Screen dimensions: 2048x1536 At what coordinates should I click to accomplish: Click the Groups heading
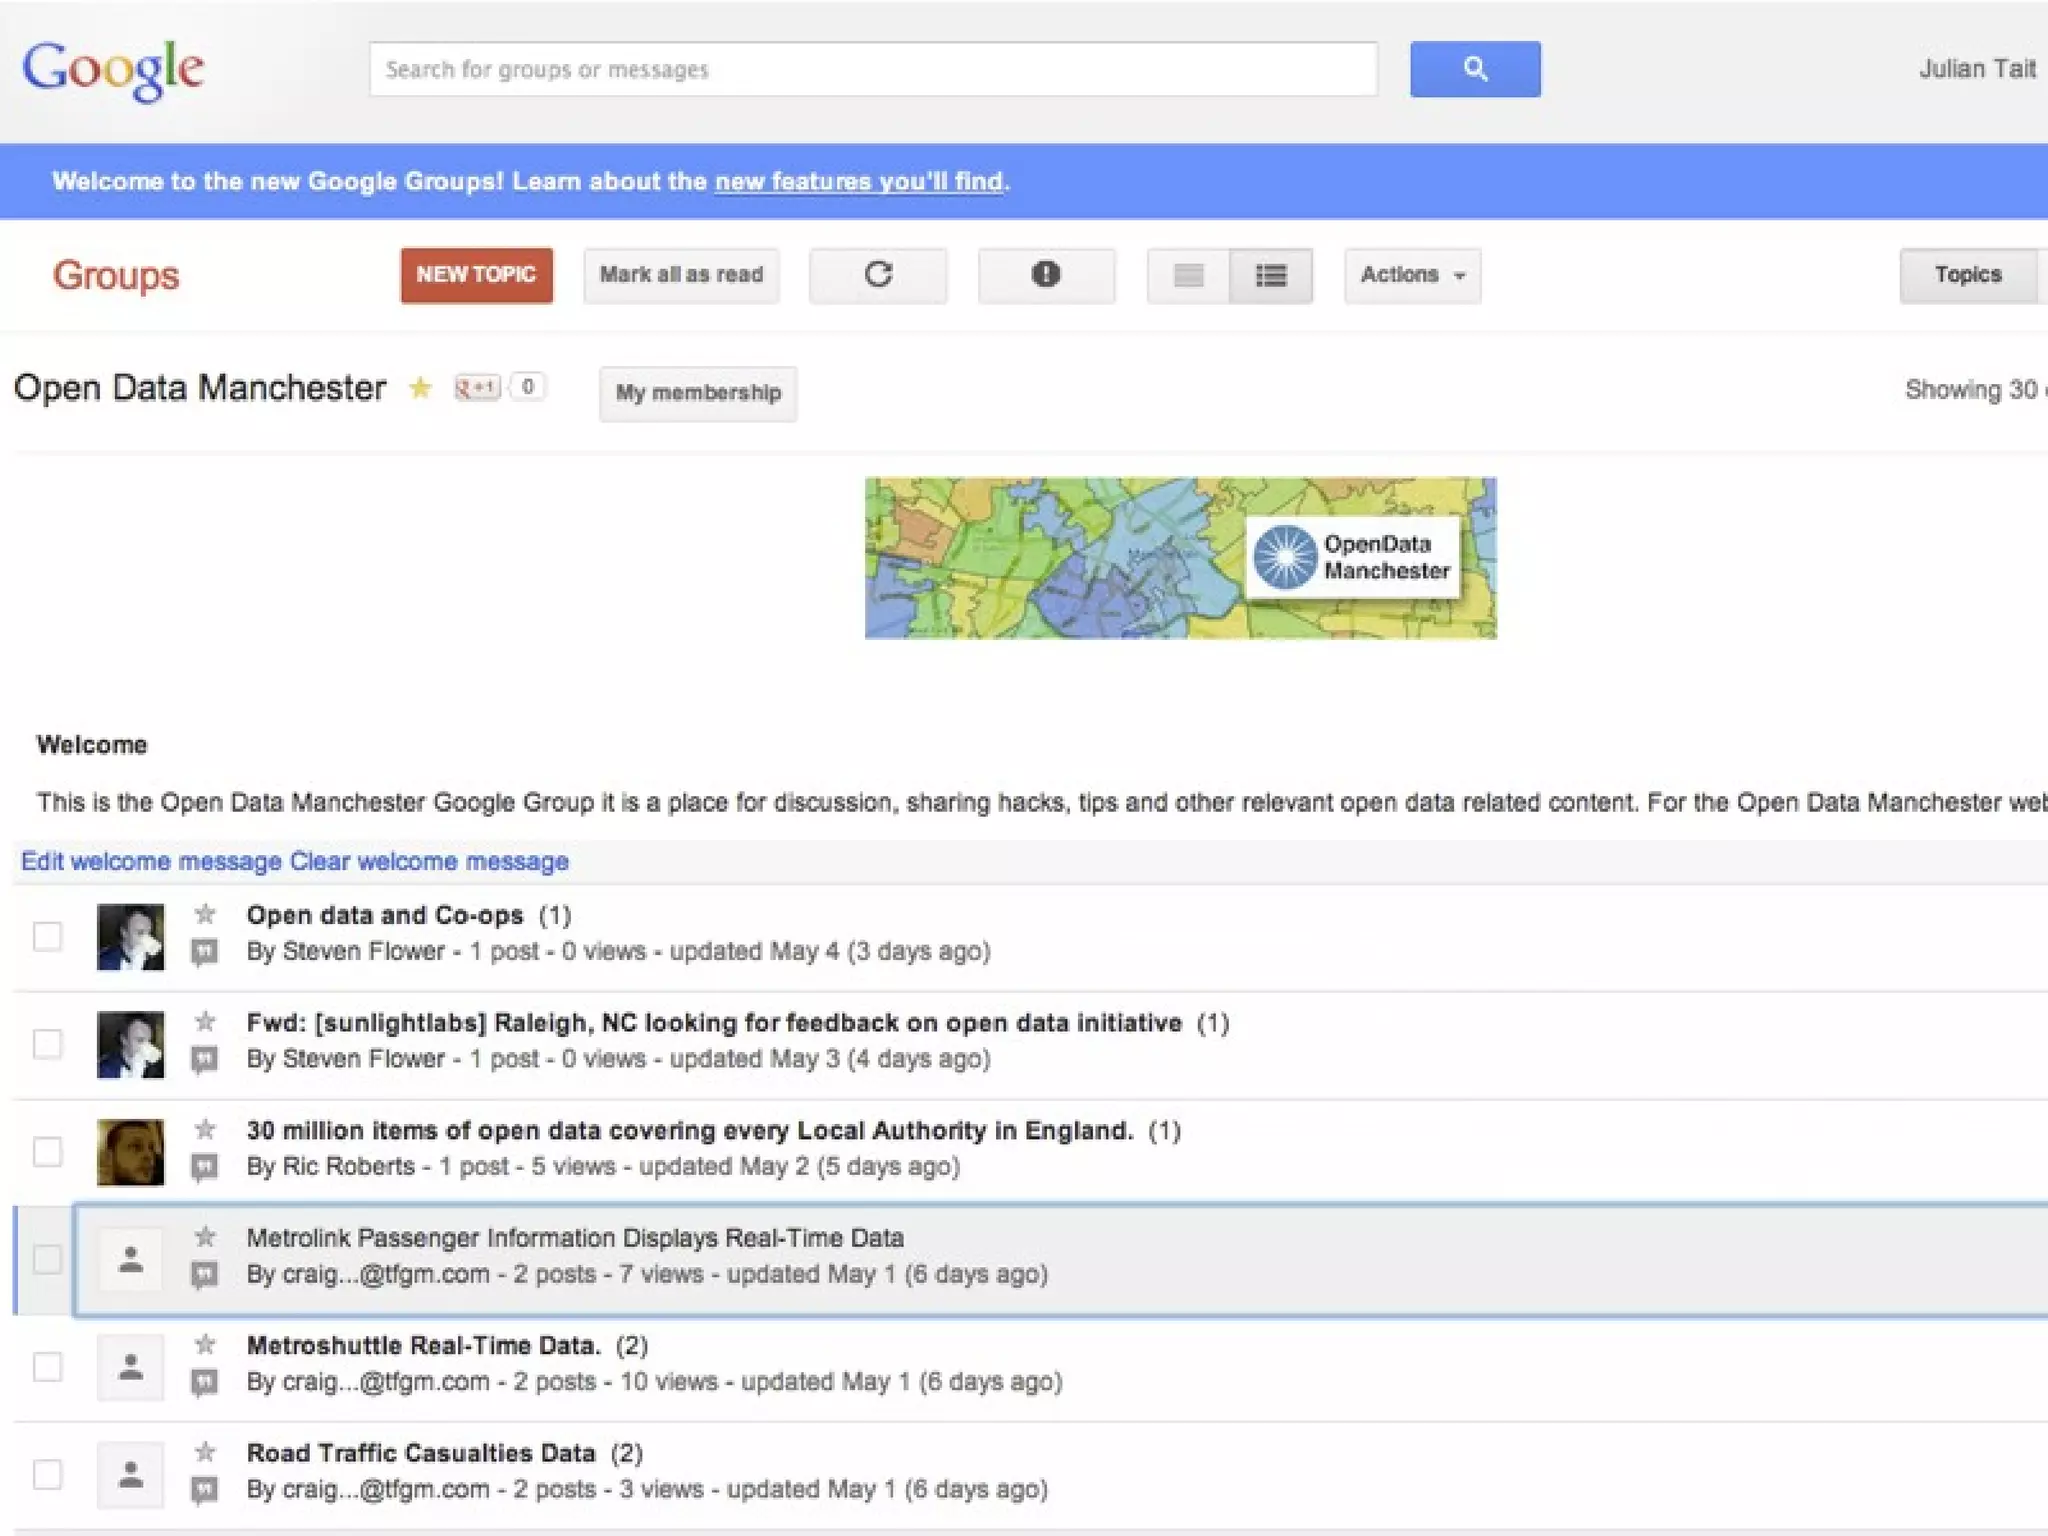click(116, 275)
